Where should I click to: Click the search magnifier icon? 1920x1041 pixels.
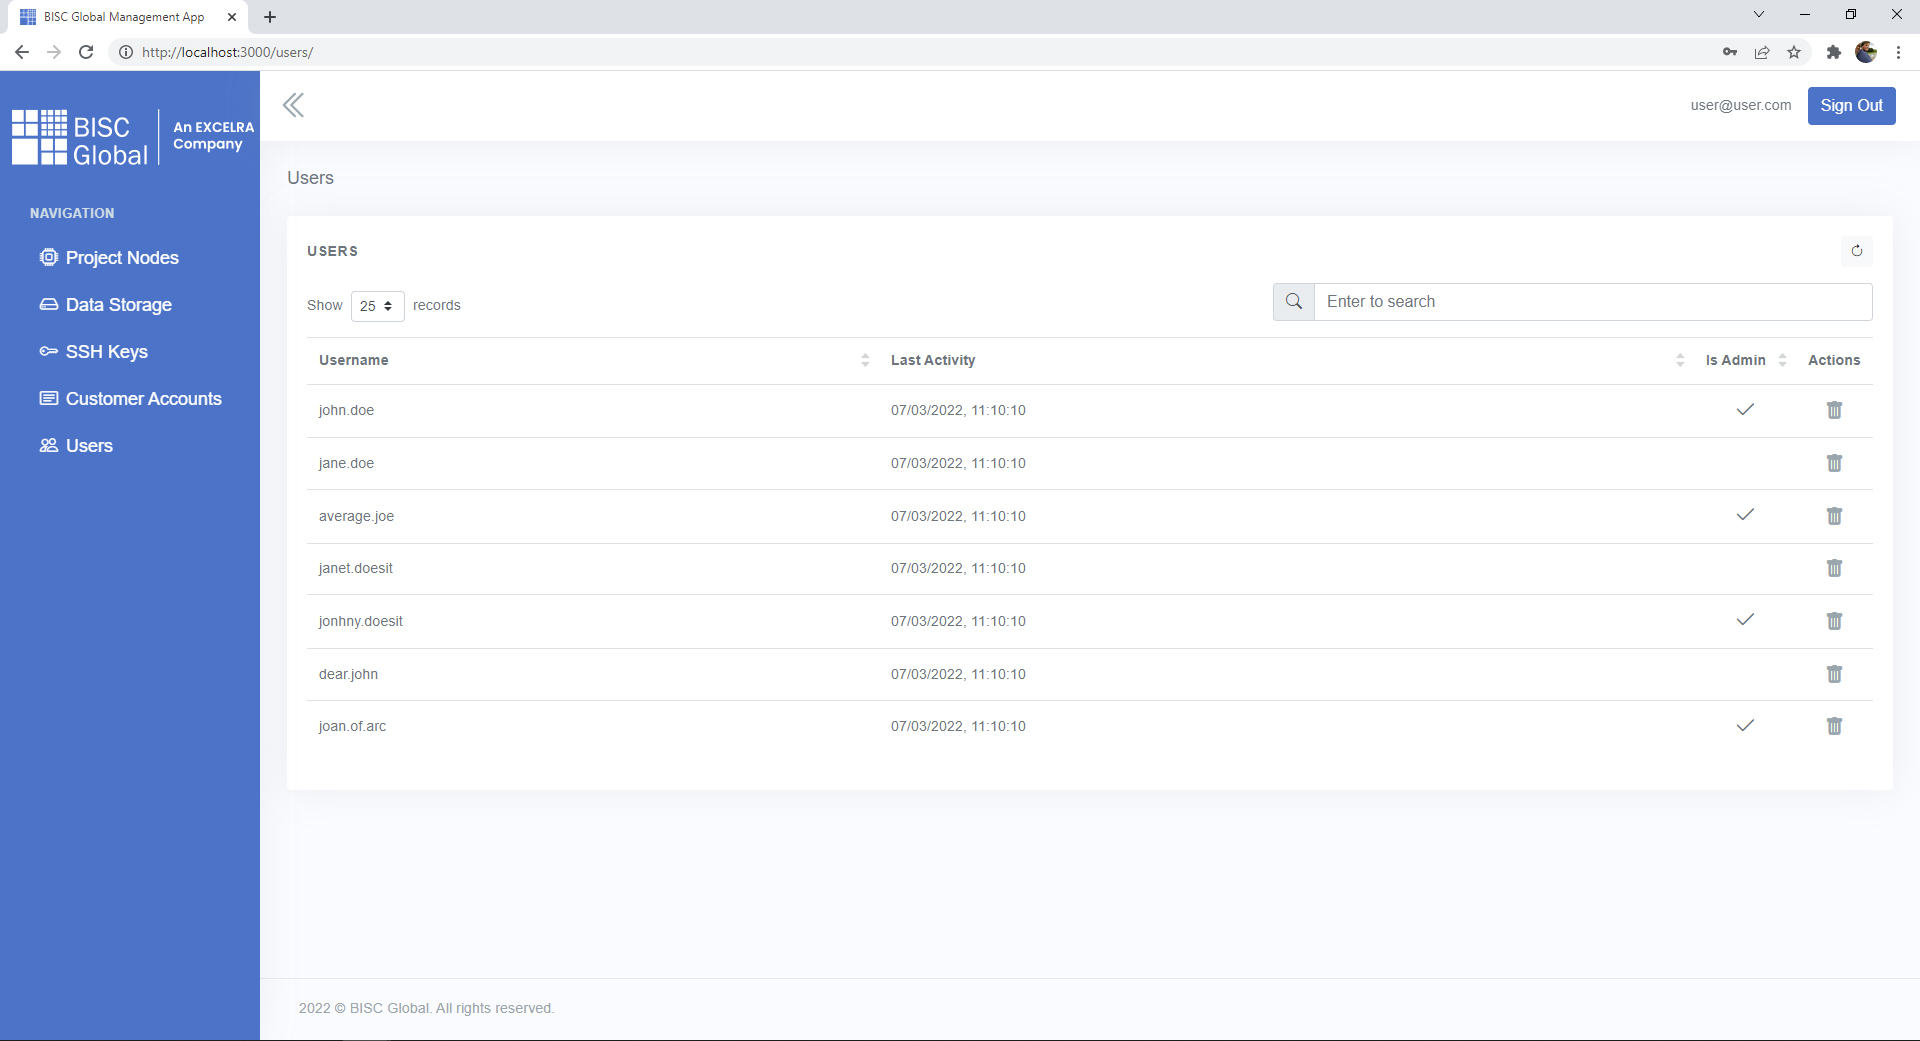click(x=1294, y=302)
